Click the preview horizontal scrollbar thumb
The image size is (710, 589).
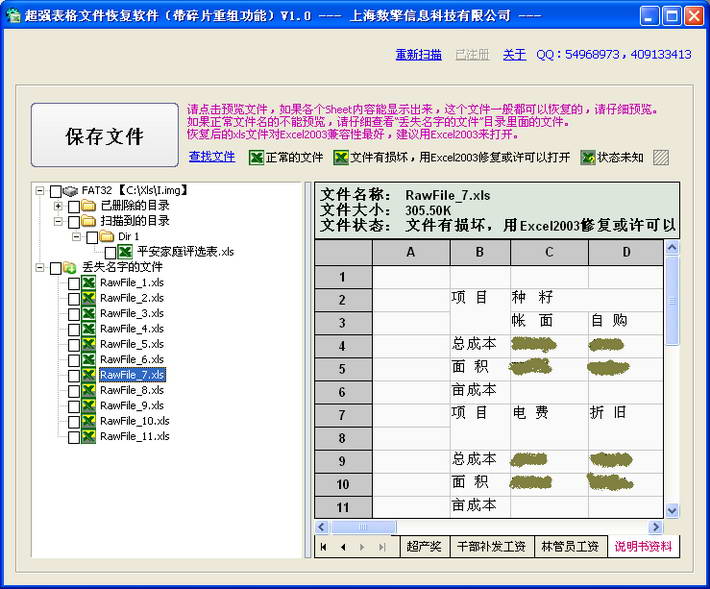364,527
